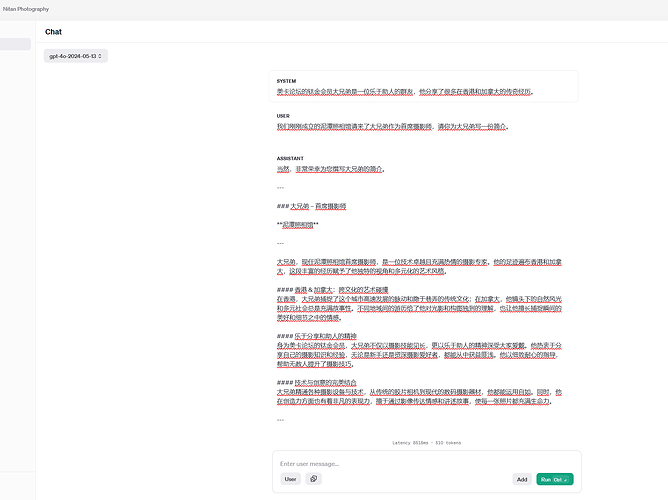The image size is (668, 500).
Task: Click the ASSISTANT role label
Action: [x=289, y=158]
